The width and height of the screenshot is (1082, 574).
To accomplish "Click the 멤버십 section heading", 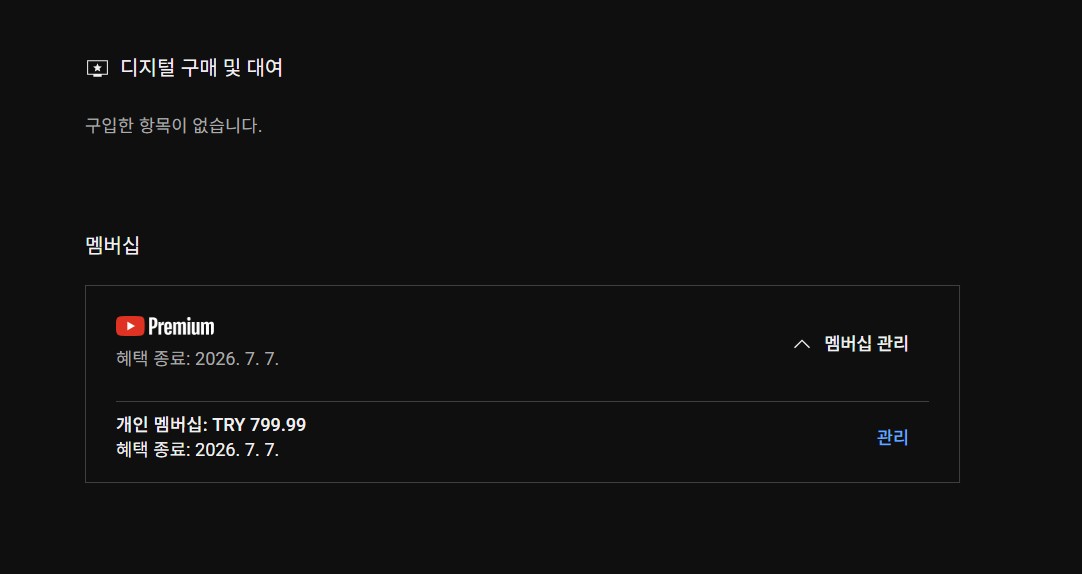I will (x=112, y=245).
